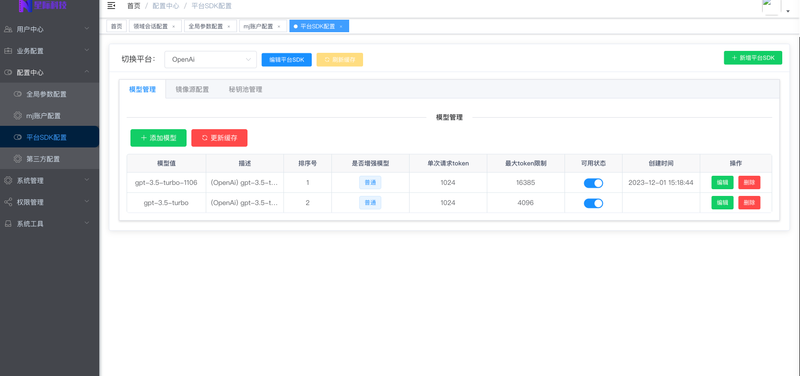Open the 领域会话配置 page tab
800x376 pixels.
click(x=155, y=27)
